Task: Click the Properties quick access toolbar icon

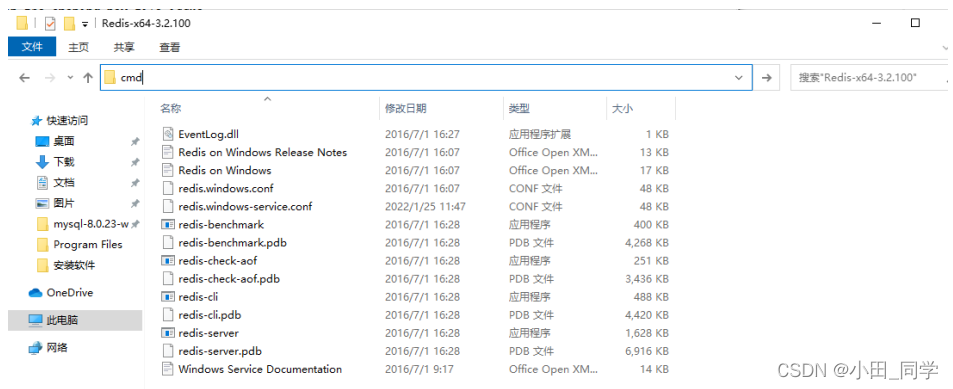Action: click(x=50, y=24)
